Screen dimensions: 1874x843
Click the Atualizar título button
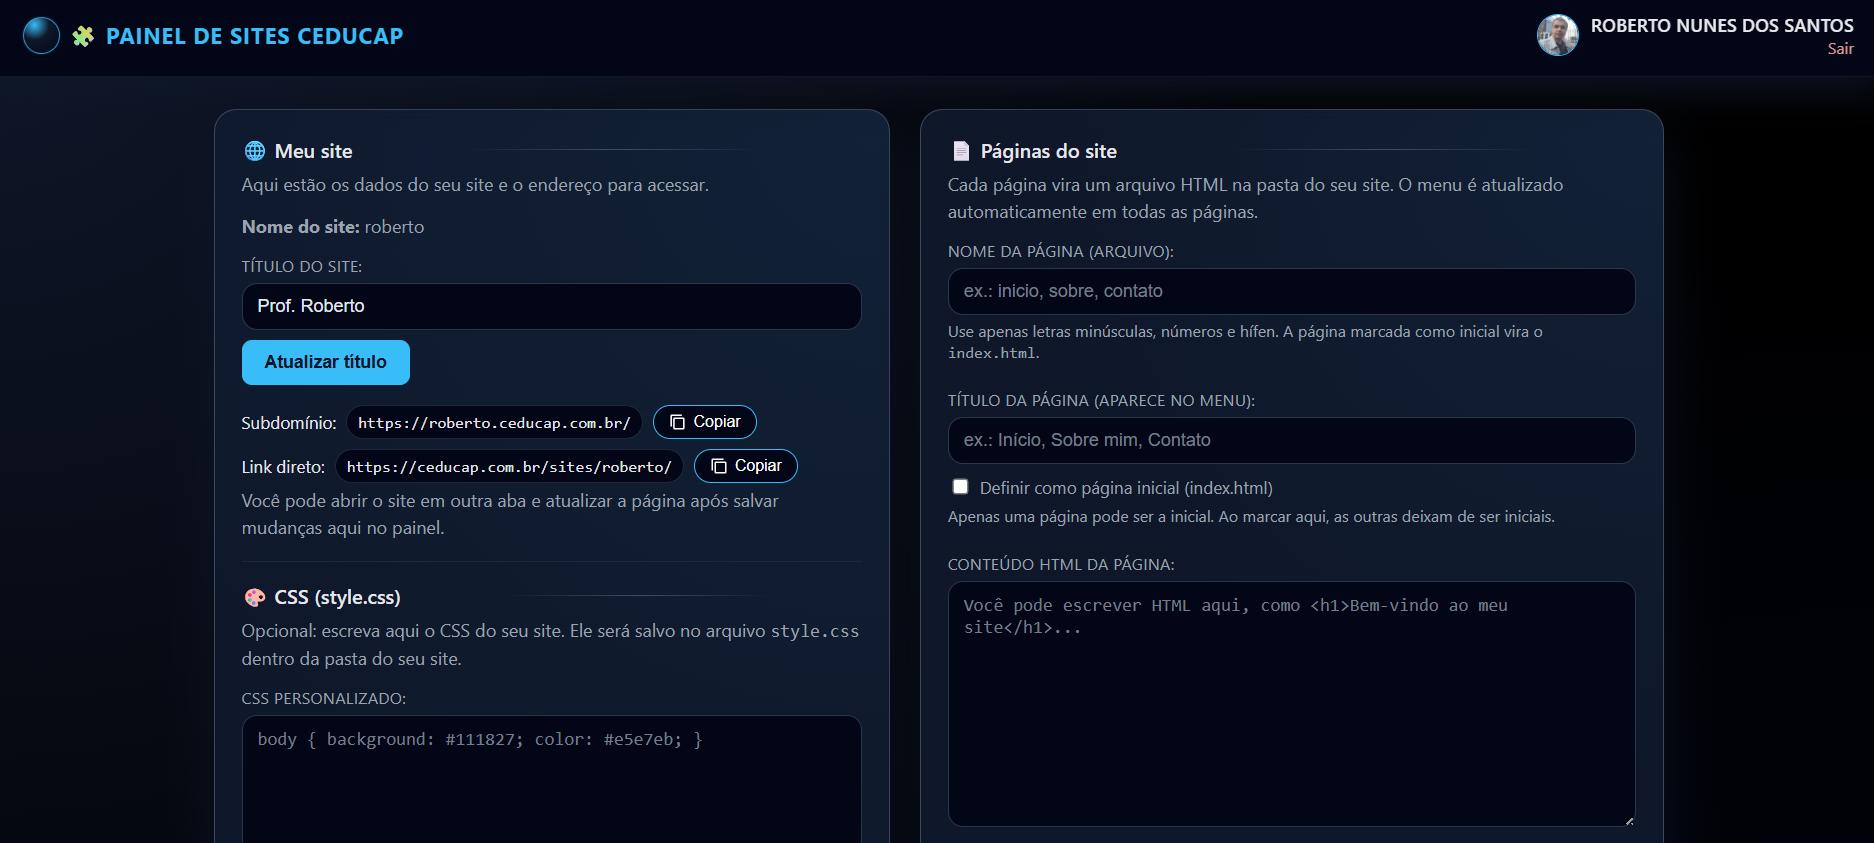pos(326,362)
